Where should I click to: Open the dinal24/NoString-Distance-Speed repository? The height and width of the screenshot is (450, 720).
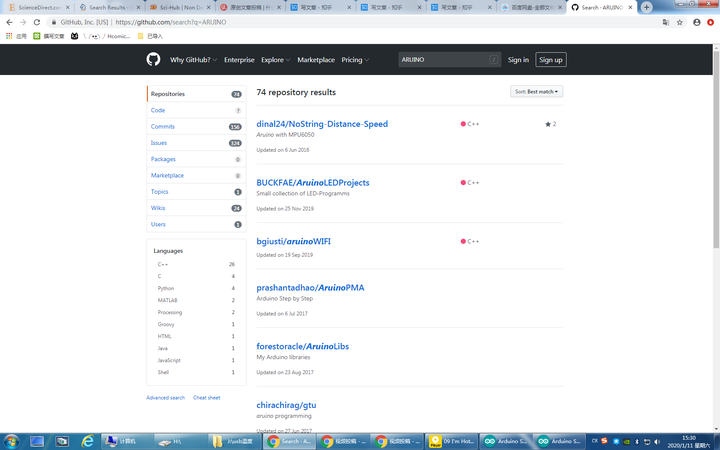[322, 124]
